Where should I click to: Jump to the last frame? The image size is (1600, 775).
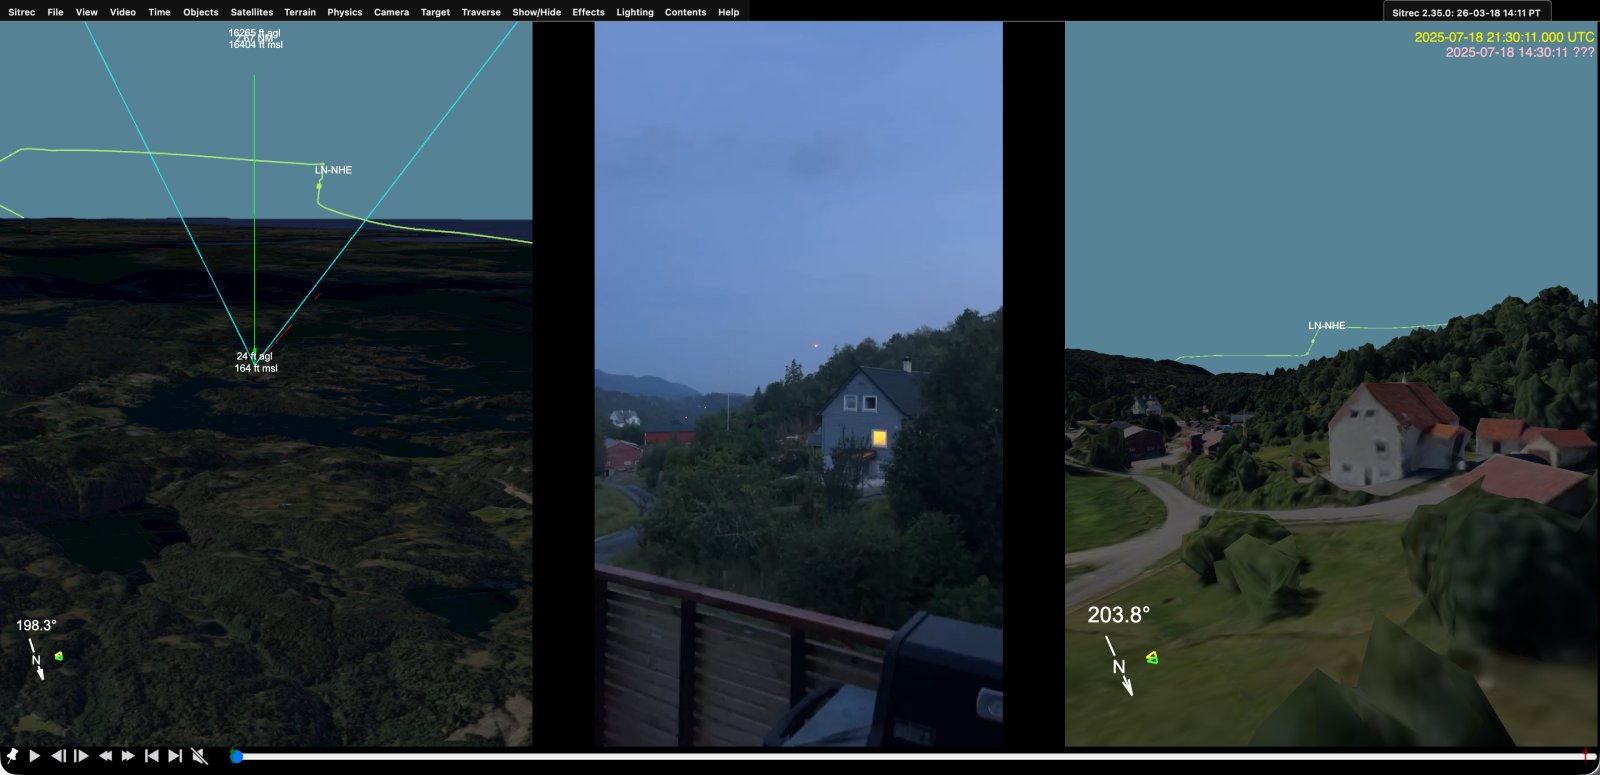[x=175, y=756]
